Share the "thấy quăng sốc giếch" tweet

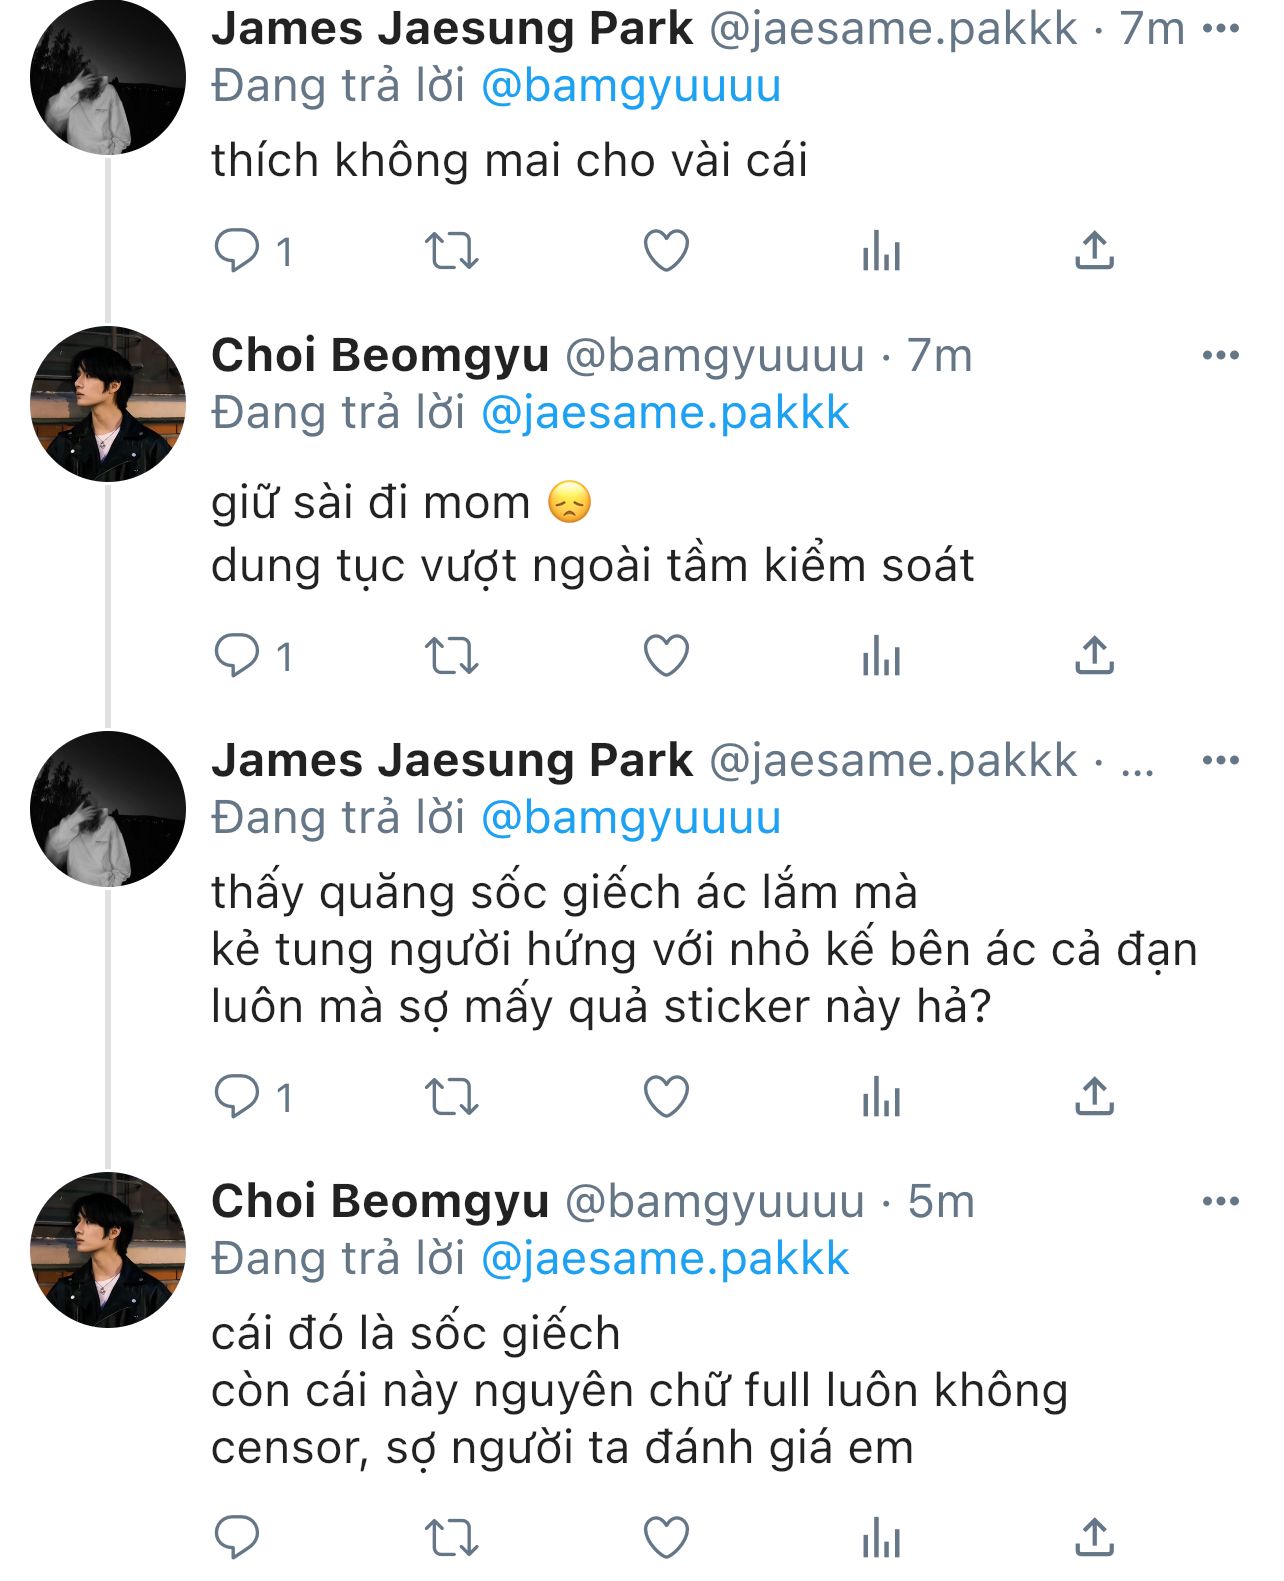[x=1094, y=1097]
